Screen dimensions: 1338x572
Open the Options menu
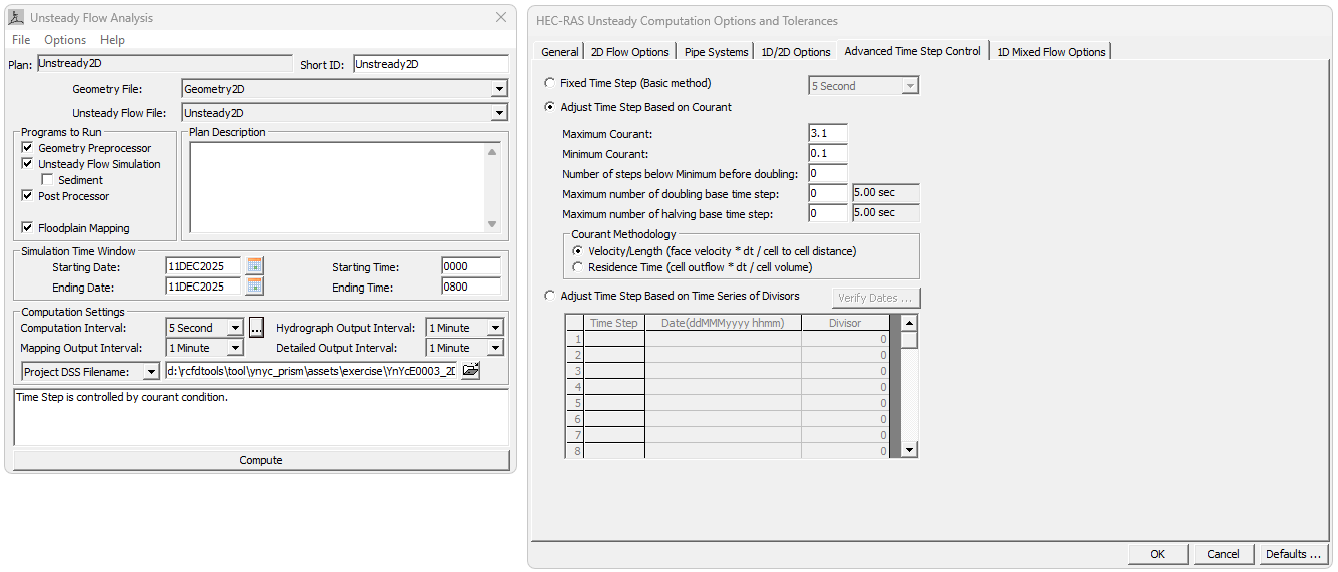65,40
